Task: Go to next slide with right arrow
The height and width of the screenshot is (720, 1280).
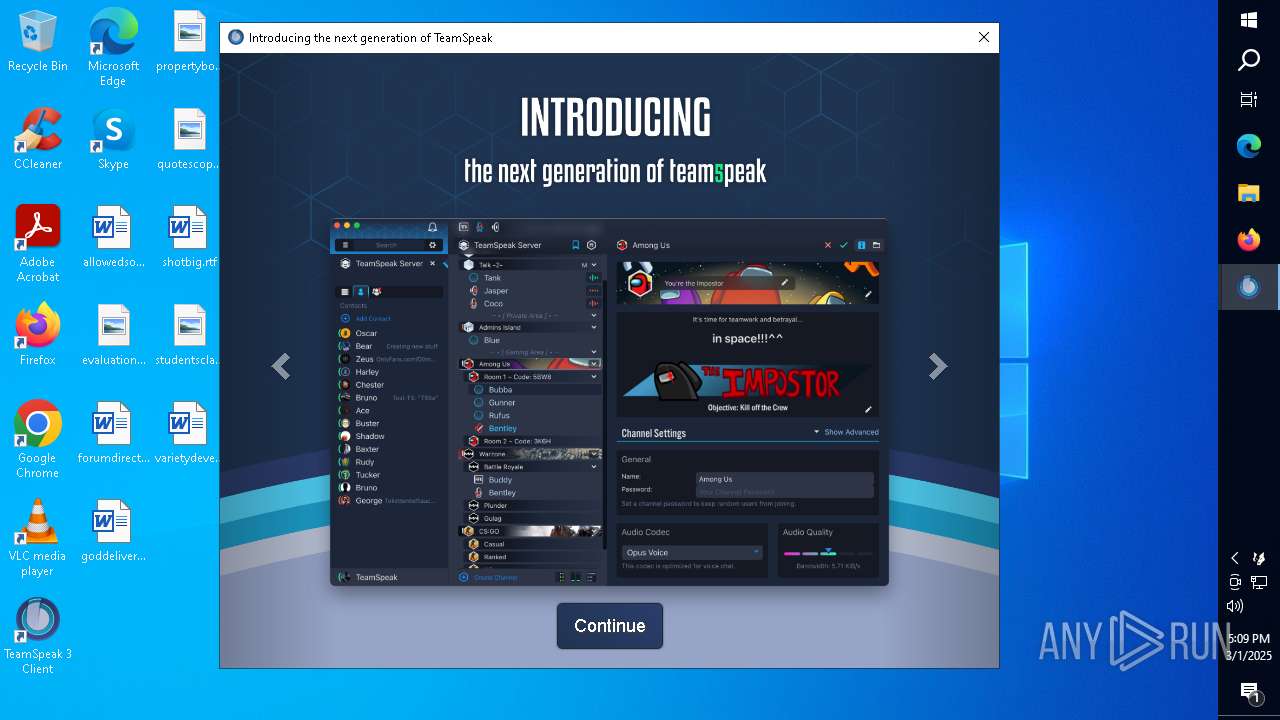Action: pyautogui.click(x=937, y=367)
